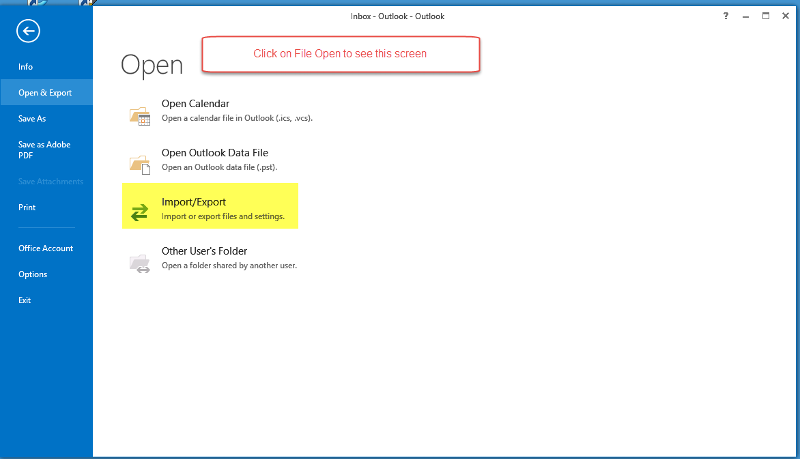Screen dimensions: 800x459
Task: Click Open Outlook Data File title
Action: (215, 152)
